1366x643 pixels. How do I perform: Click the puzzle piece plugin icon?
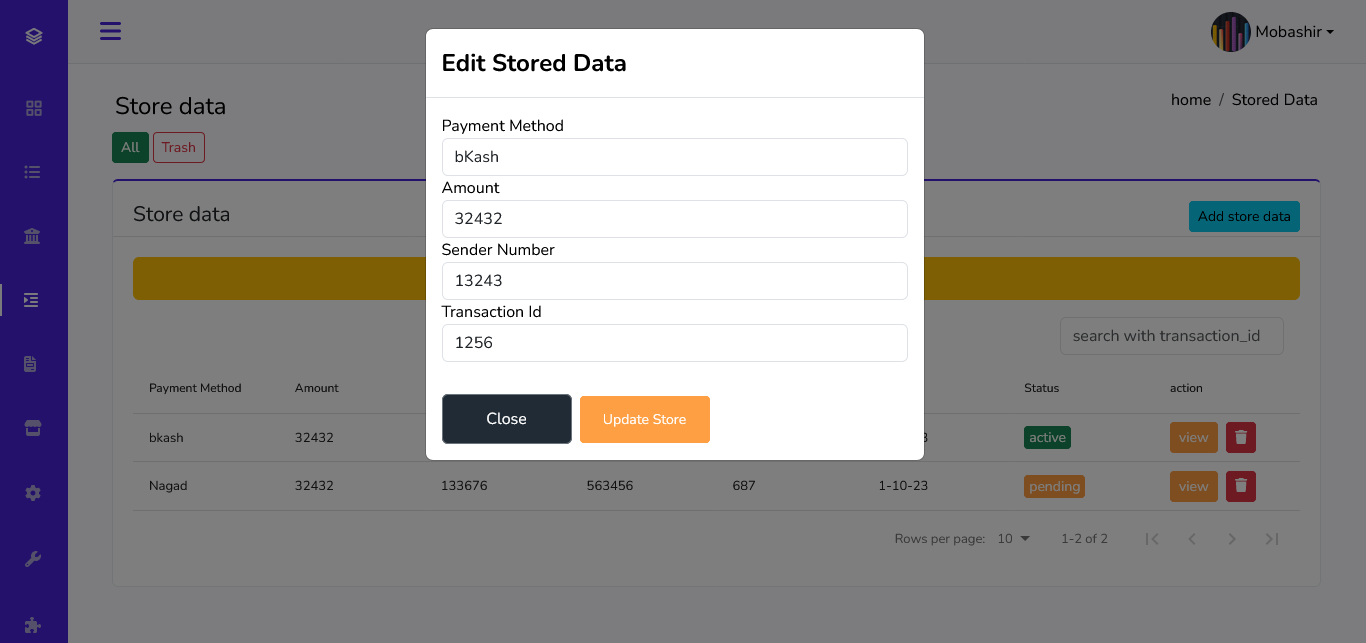click(33, 625)
